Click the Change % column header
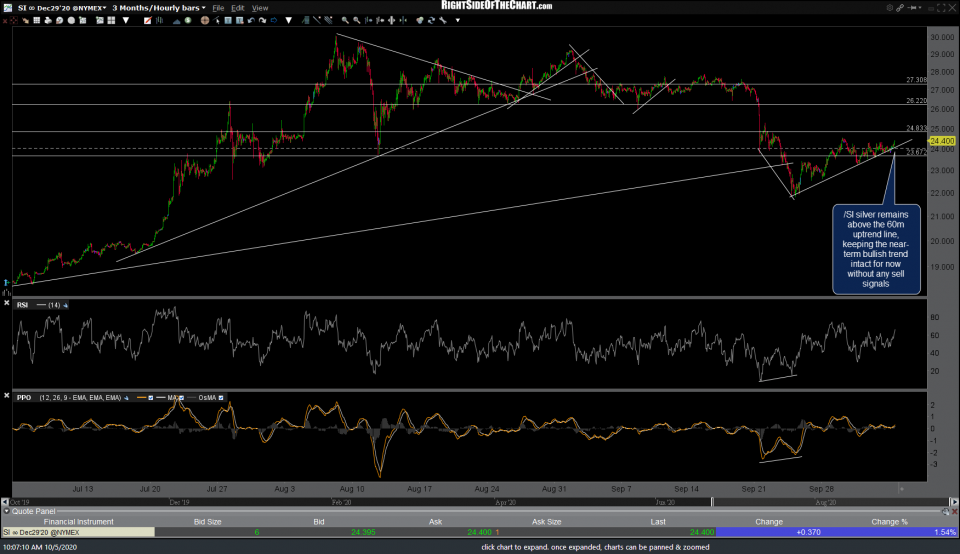Screen dimensions: 960x554 click(888, 521)
